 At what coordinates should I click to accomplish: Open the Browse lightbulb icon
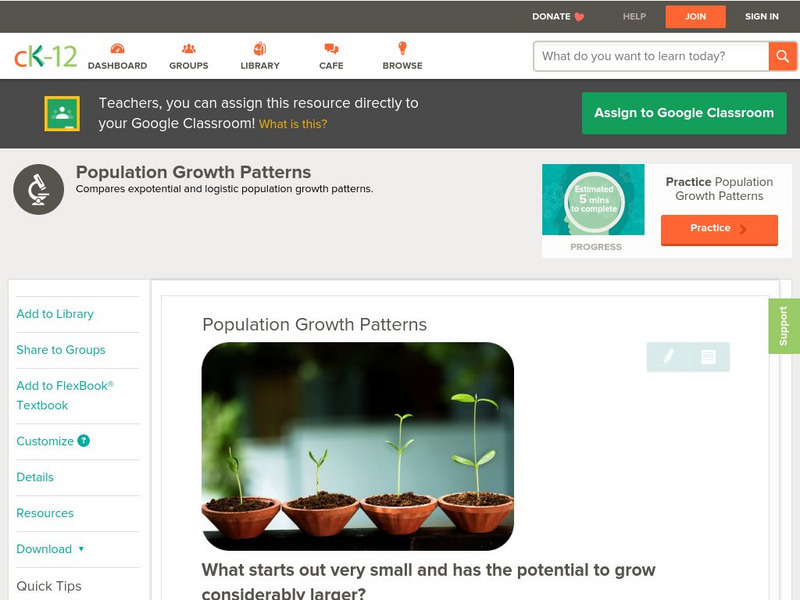point(402,48)
